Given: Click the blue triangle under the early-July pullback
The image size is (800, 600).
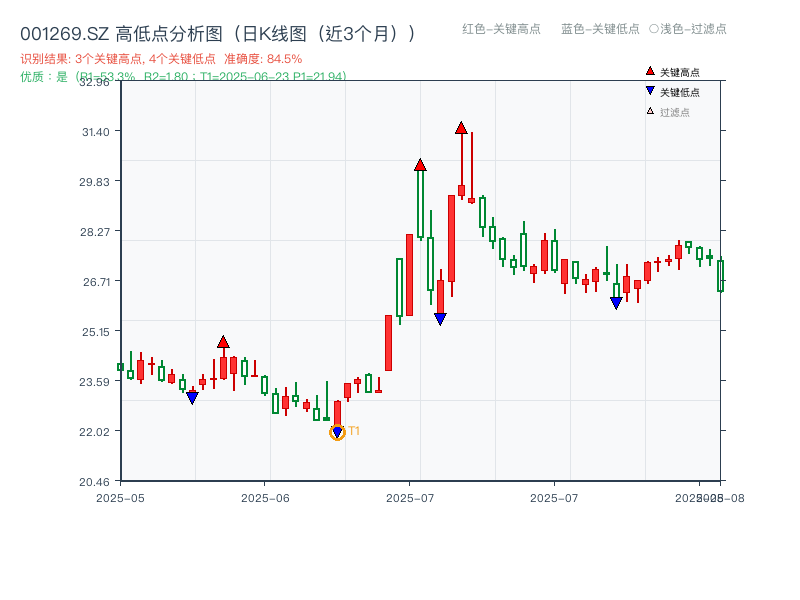Looking at the screenshot, I should [440, 316].
